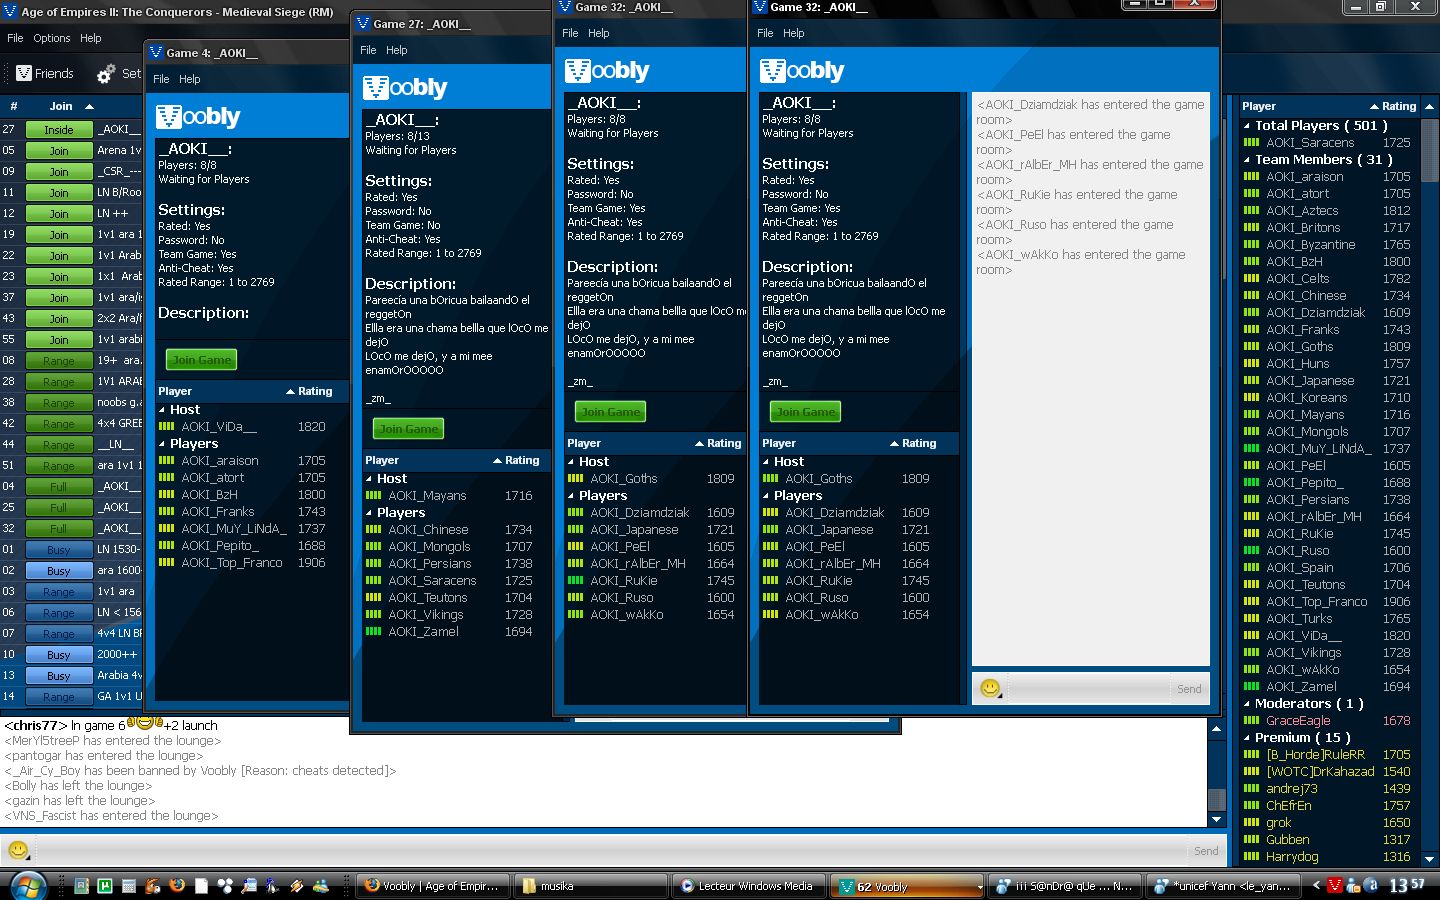Collapse the Team Members group
1440x900 pixels.
pyautogui.click(x=1247, y=160)
